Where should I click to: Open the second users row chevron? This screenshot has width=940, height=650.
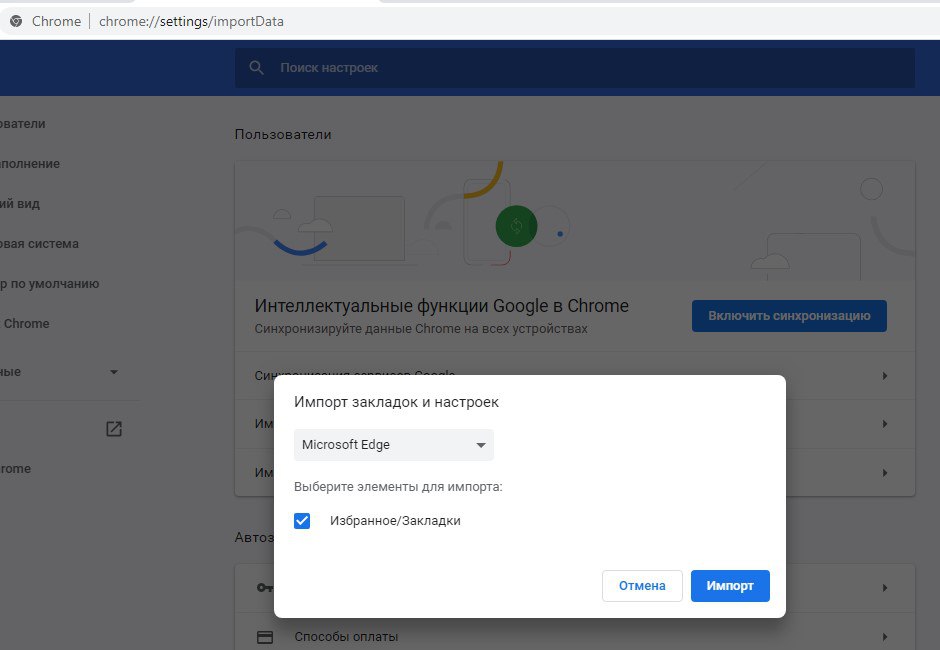(x=885, y=424)
